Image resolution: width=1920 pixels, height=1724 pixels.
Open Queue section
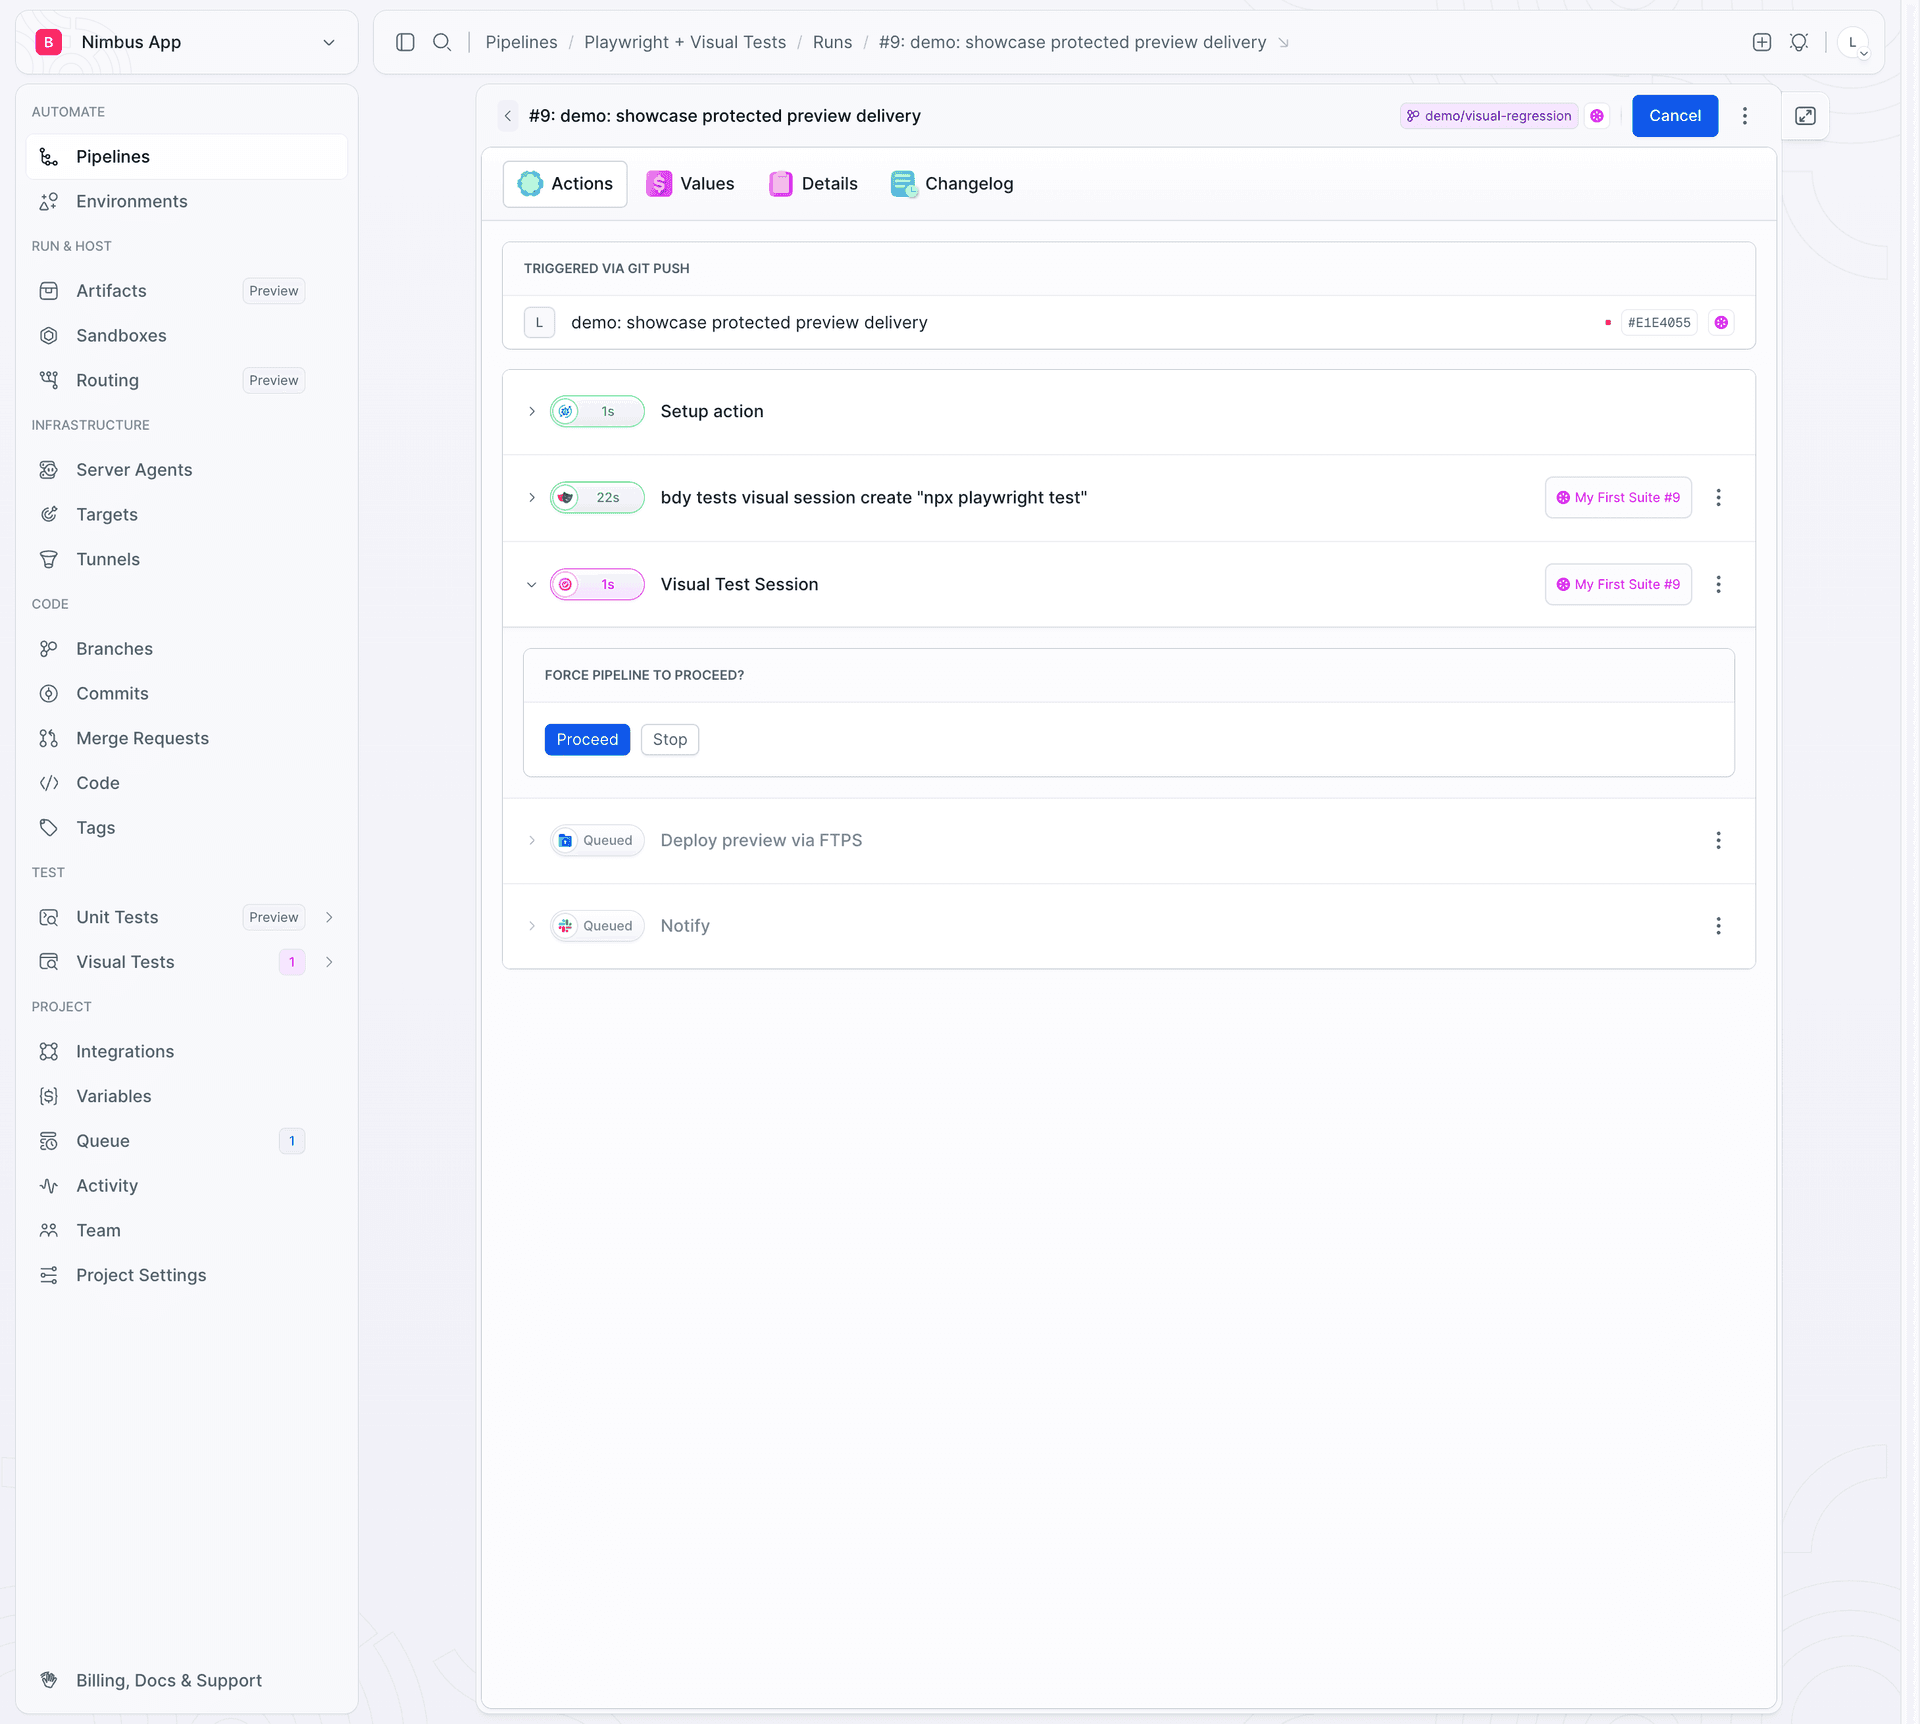pos(186,1141)
